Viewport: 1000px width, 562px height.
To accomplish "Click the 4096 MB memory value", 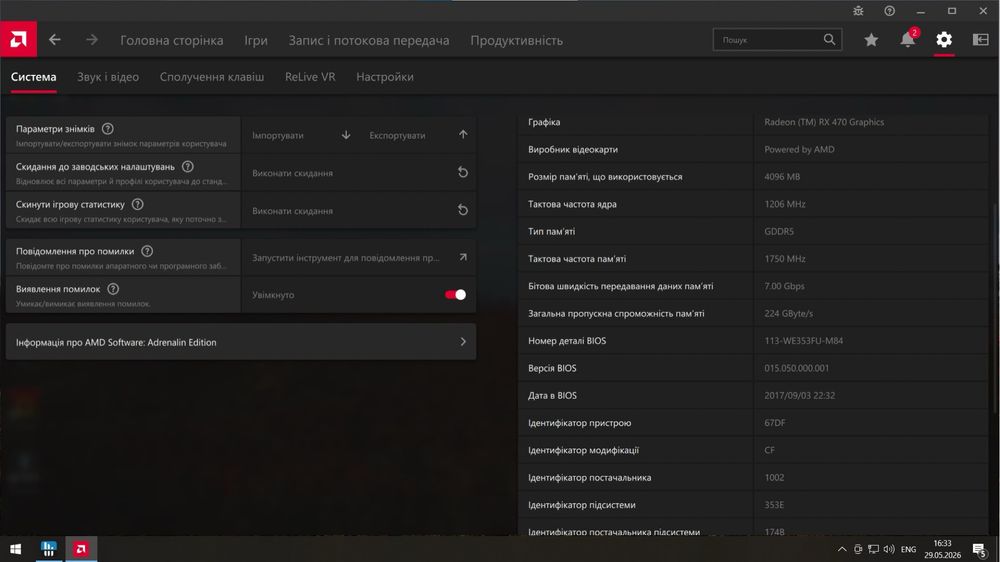I will (782, 177).
